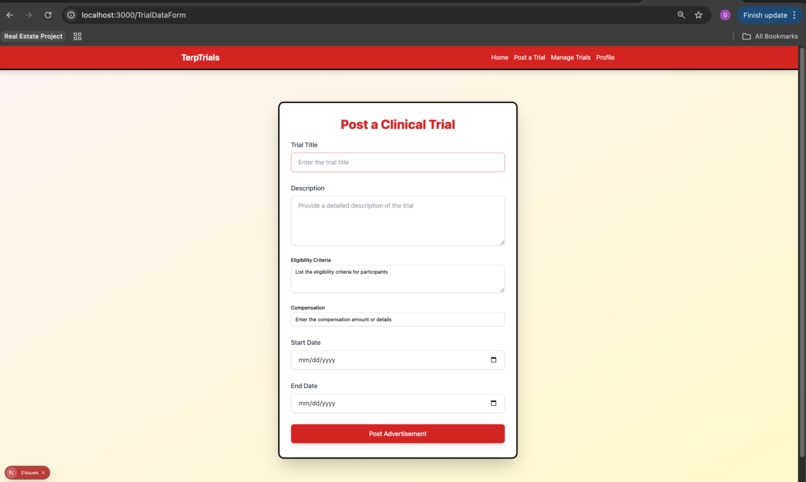This screenshot has width=806, height=482.
Task: Click the 'End Date' label
Action: click(x=304, y=386)
